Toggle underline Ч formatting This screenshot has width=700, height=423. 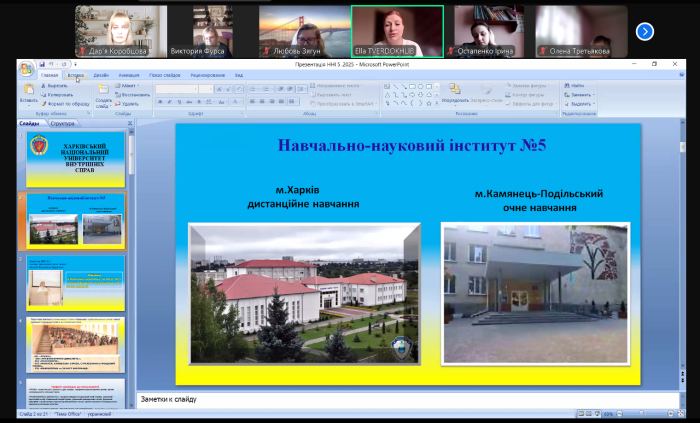179,102
